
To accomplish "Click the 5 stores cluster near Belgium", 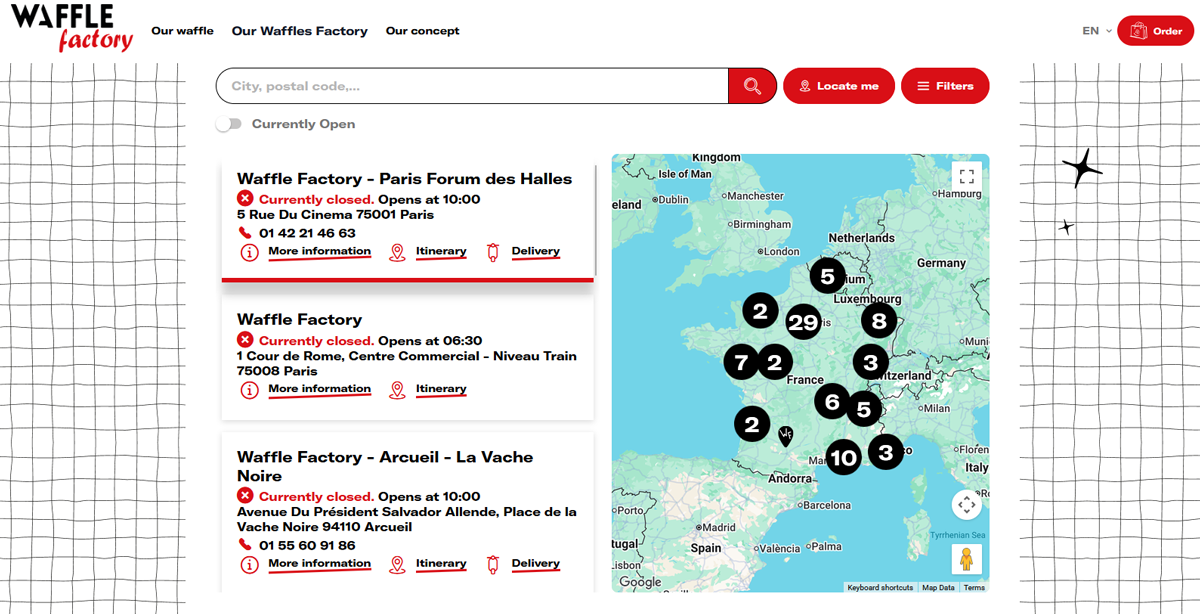I will pyautogui.click(x=827, y=275).
